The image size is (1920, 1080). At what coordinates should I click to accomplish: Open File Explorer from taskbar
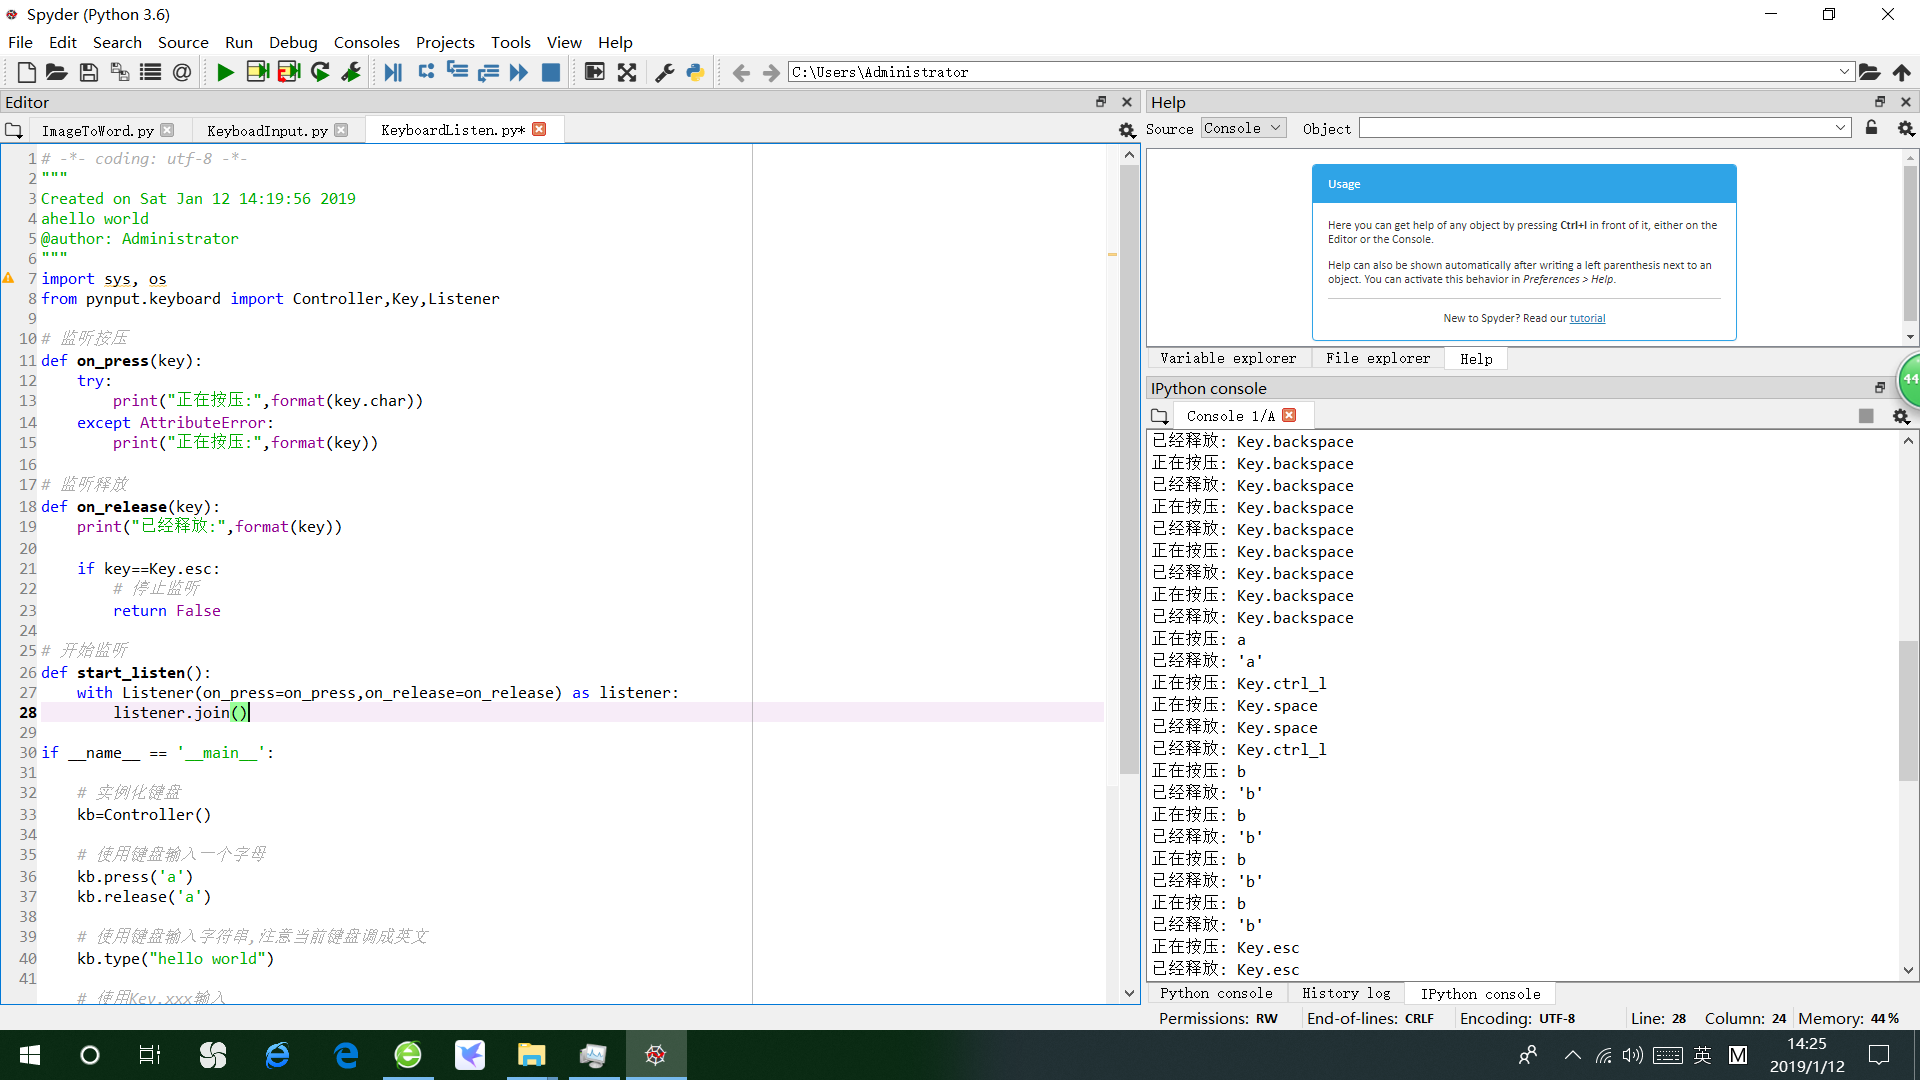(x=531, y=1055)
